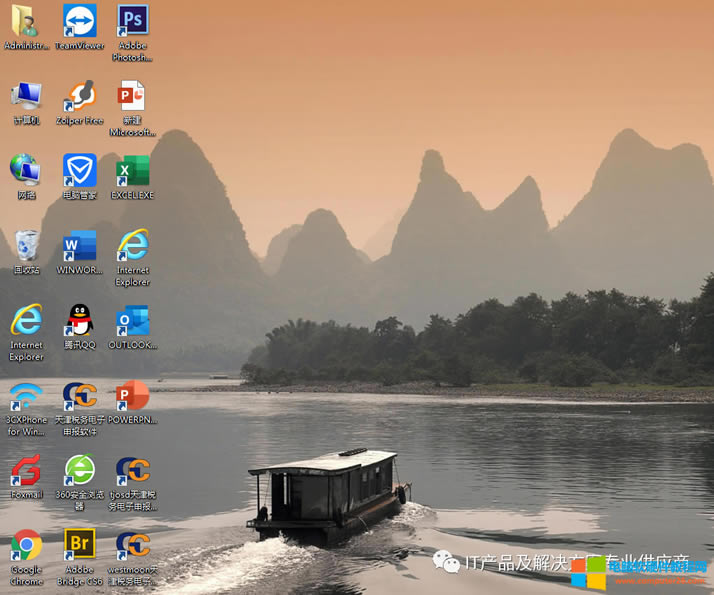Click the 网络 (Network) desktop icon

pos(26,170)
